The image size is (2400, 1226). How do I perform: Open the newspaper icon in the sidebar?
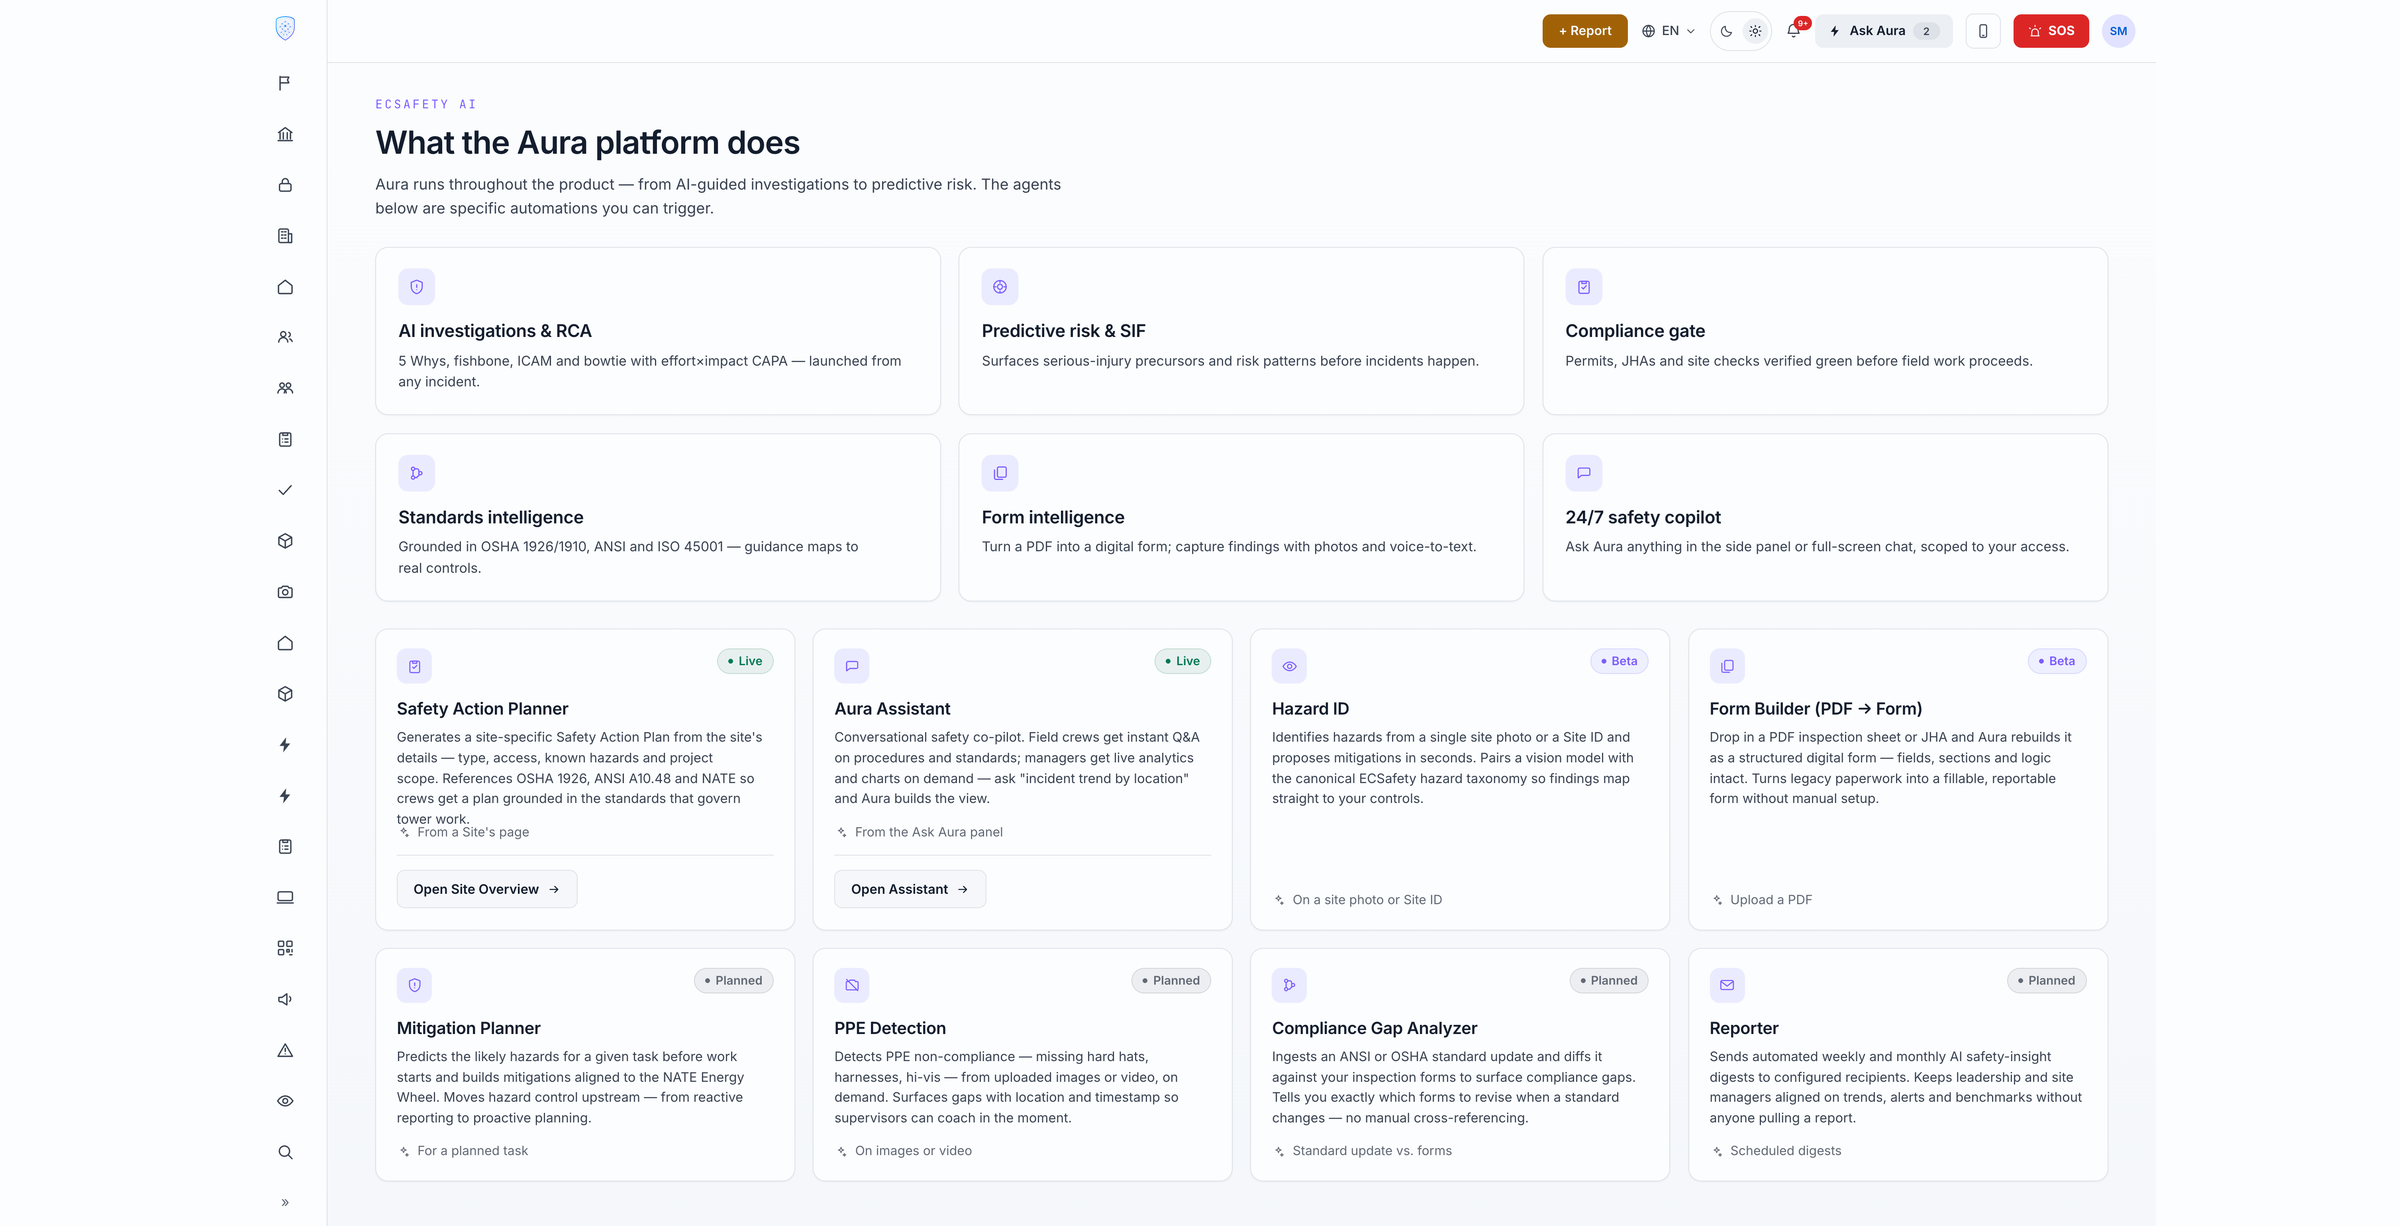tap(285, 236)
